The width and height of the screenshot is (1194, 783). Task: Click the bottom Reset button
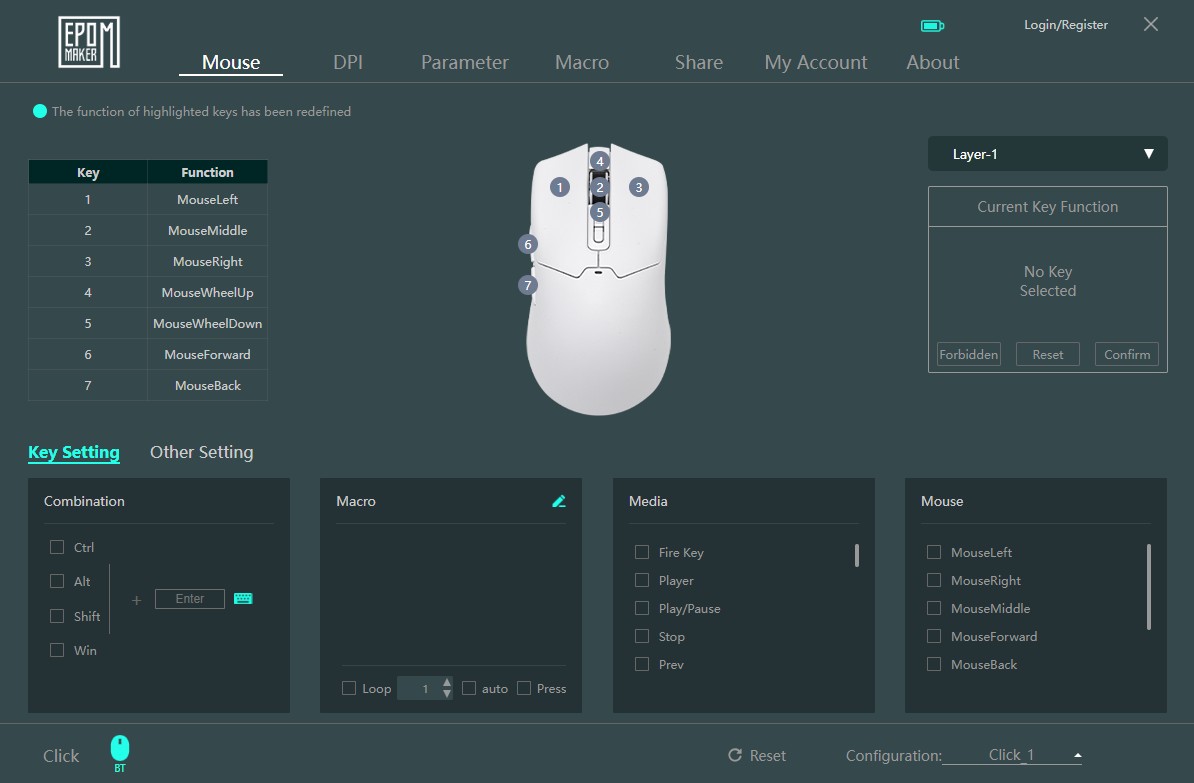757,755
